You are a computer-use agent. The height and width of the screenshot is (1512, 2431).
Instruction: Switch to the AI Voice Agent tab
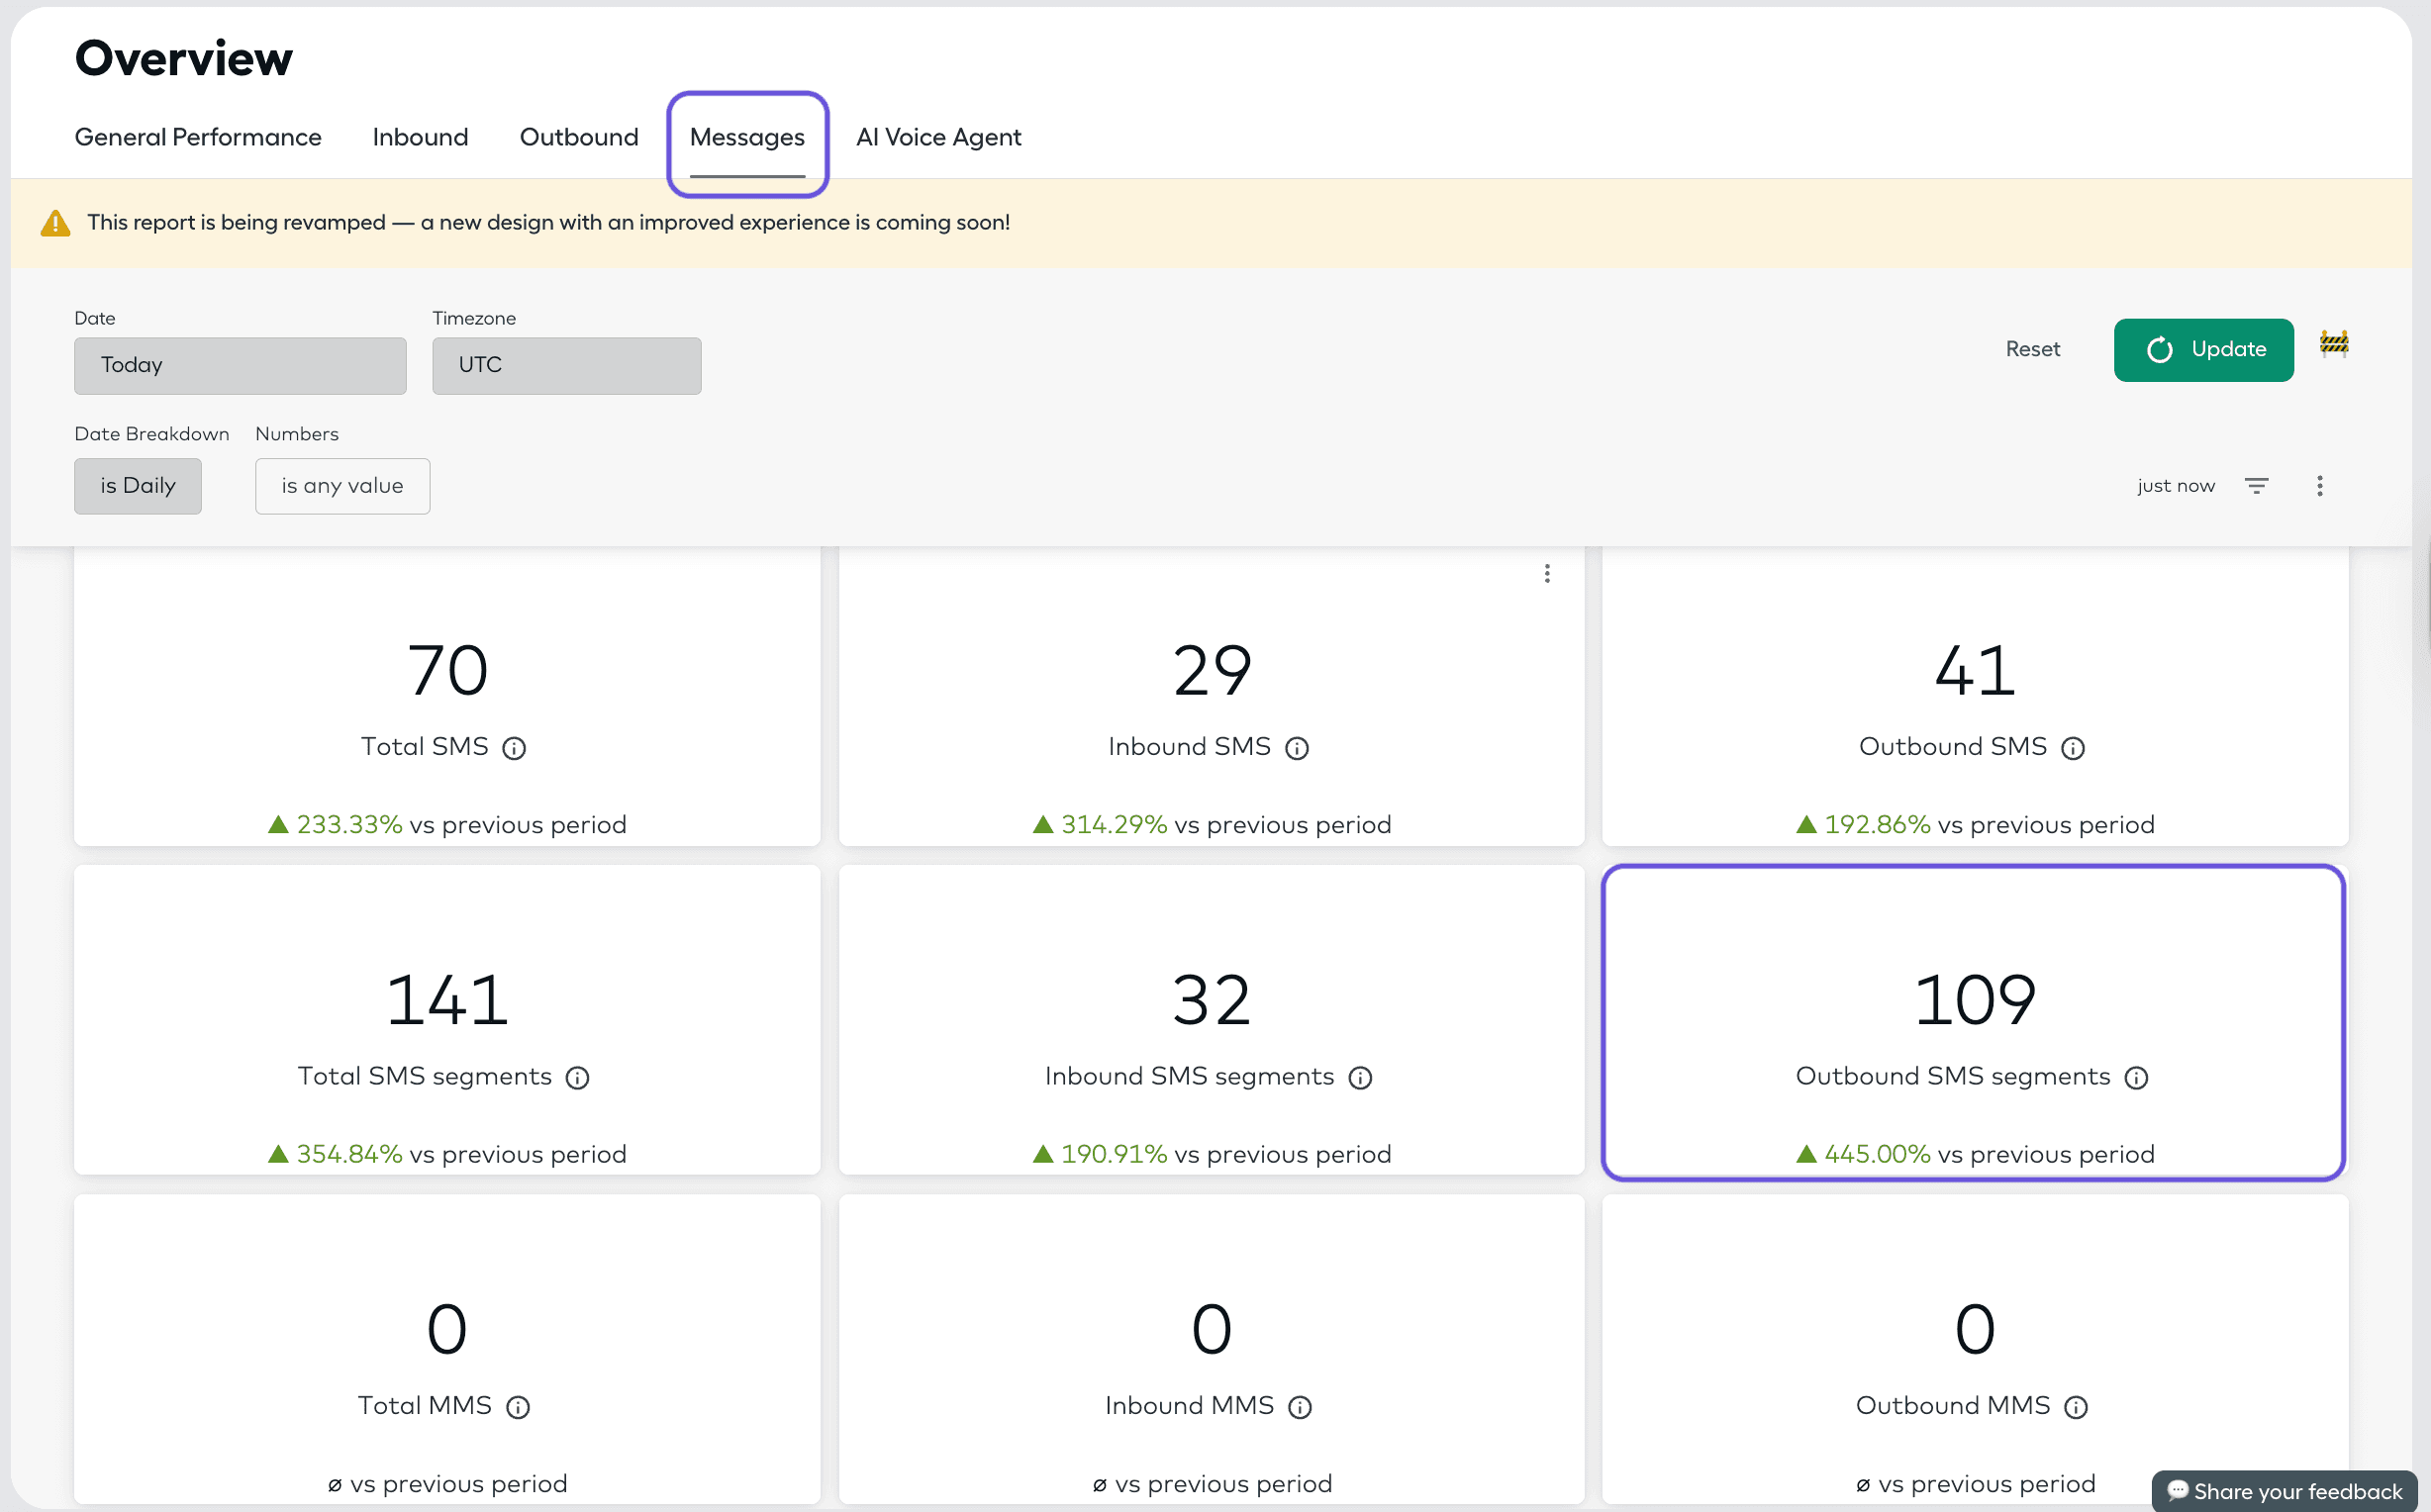coord(938,137)
